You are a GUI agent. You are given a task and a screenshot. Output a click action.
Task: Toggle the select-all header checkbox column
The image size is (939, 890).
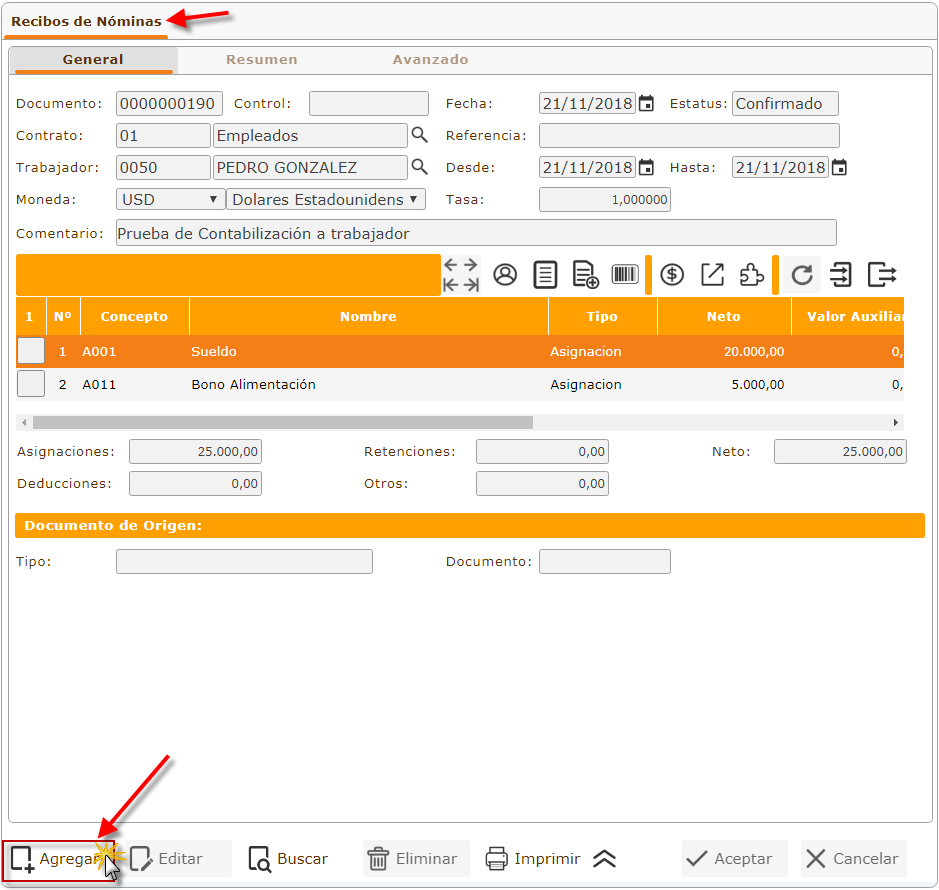29,316
